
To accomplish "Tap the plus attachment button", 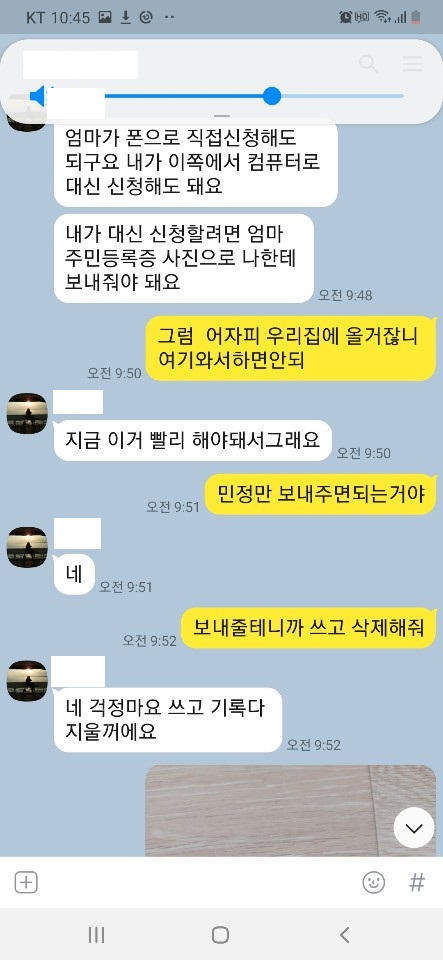I will 26,882.
